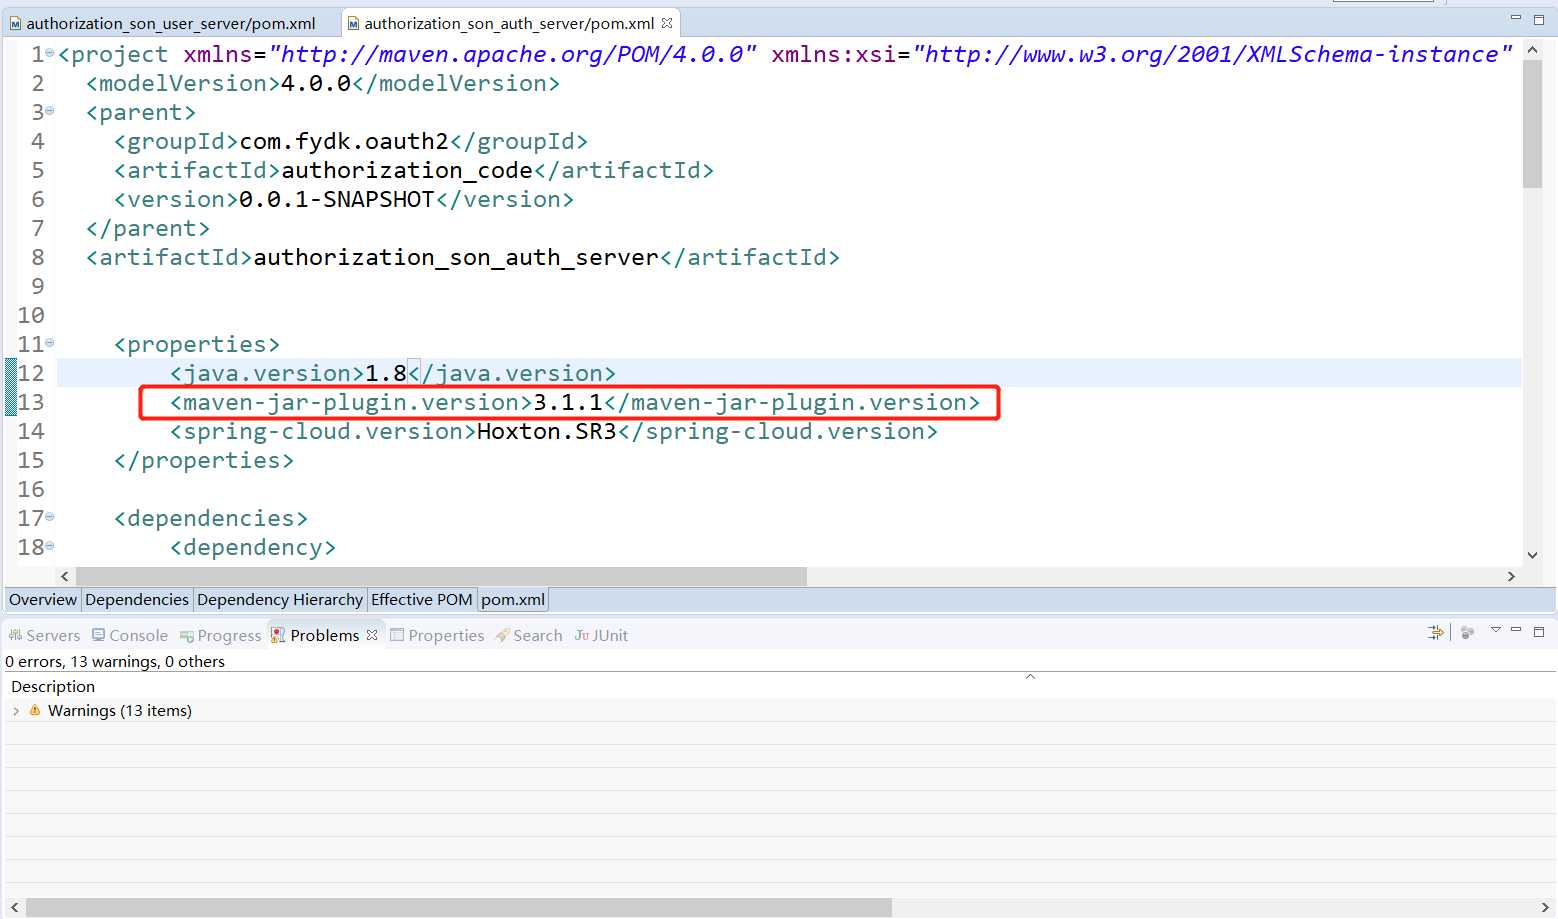Click authorization_son_auth_server artifactId text
1558x919 pixels.
tap(456, 257)
